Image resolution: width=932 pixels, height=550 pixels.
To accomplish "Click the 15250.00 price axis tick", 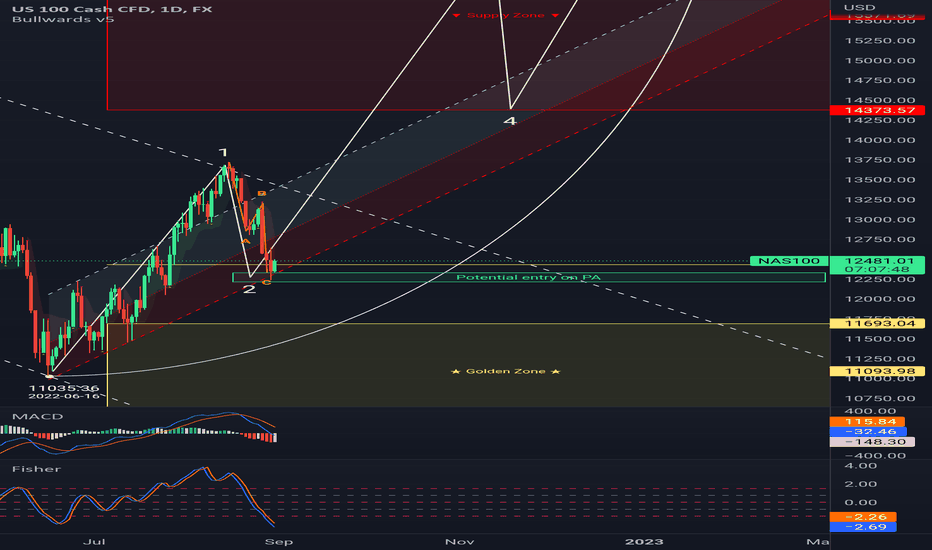I will pyautogui.click(x=880, y=40).
